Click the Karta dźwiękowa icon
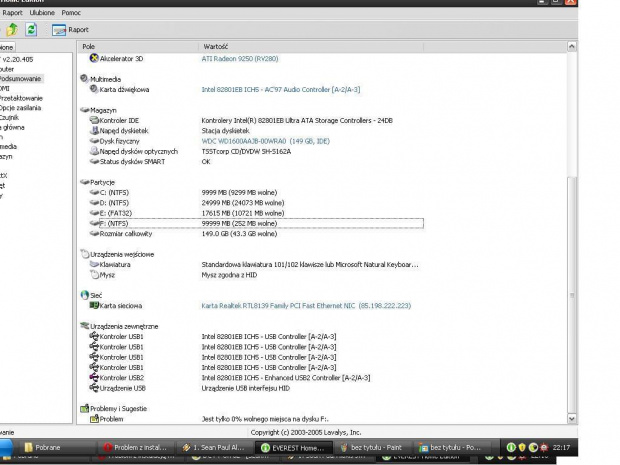The height and width of the screenshot is (465, 620). (94, 89)
